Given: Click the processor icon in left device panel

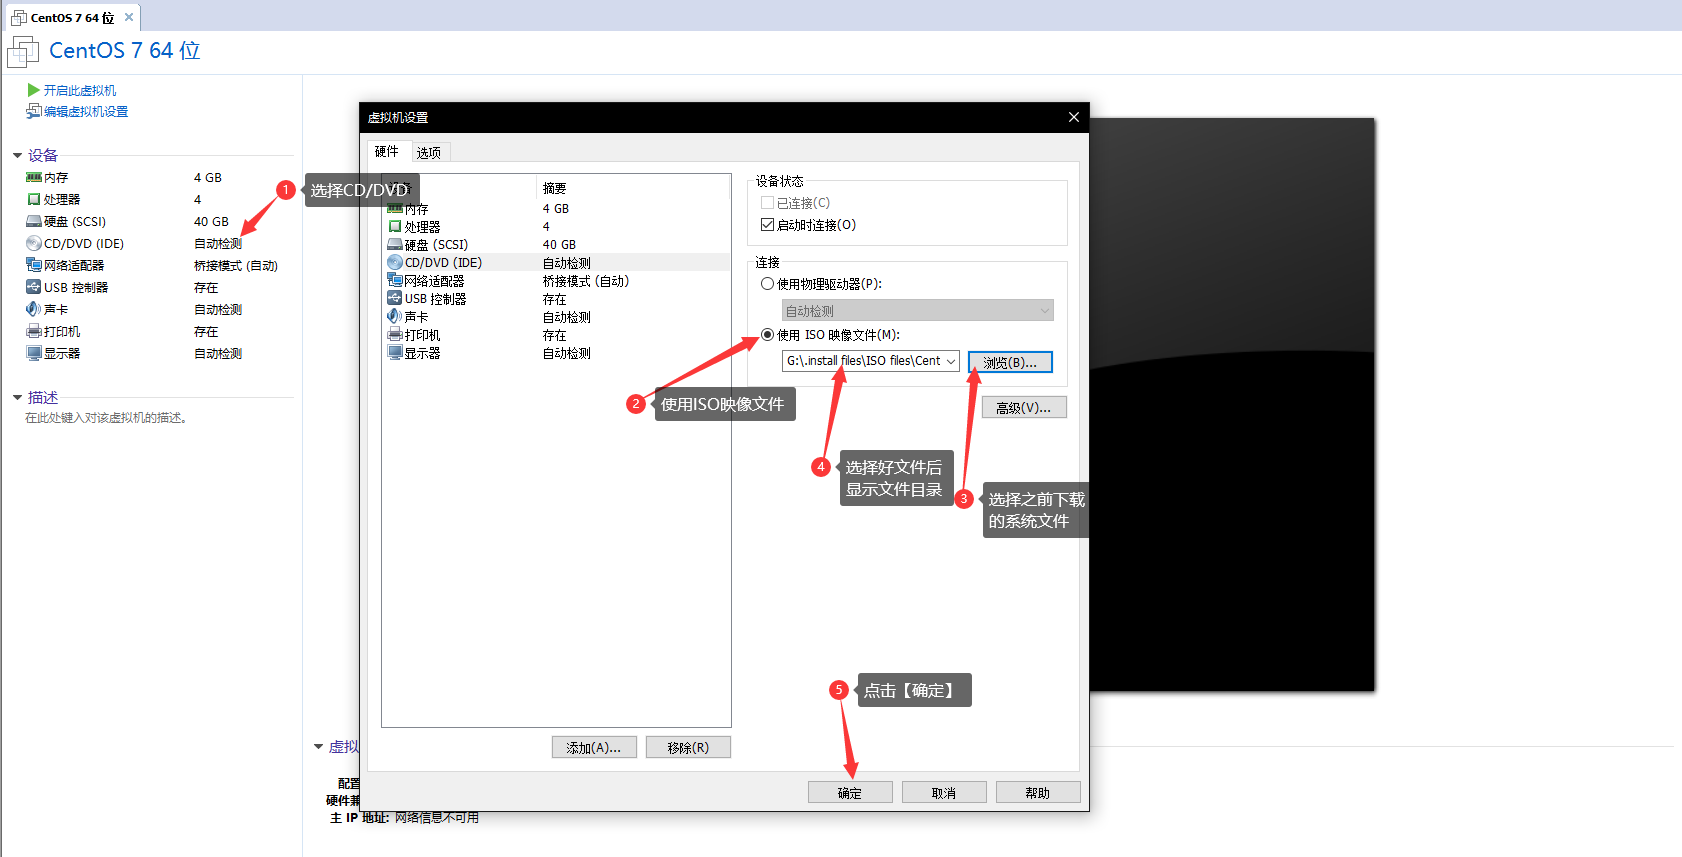Looking at the screenshot, I should [x=34, y=199].
